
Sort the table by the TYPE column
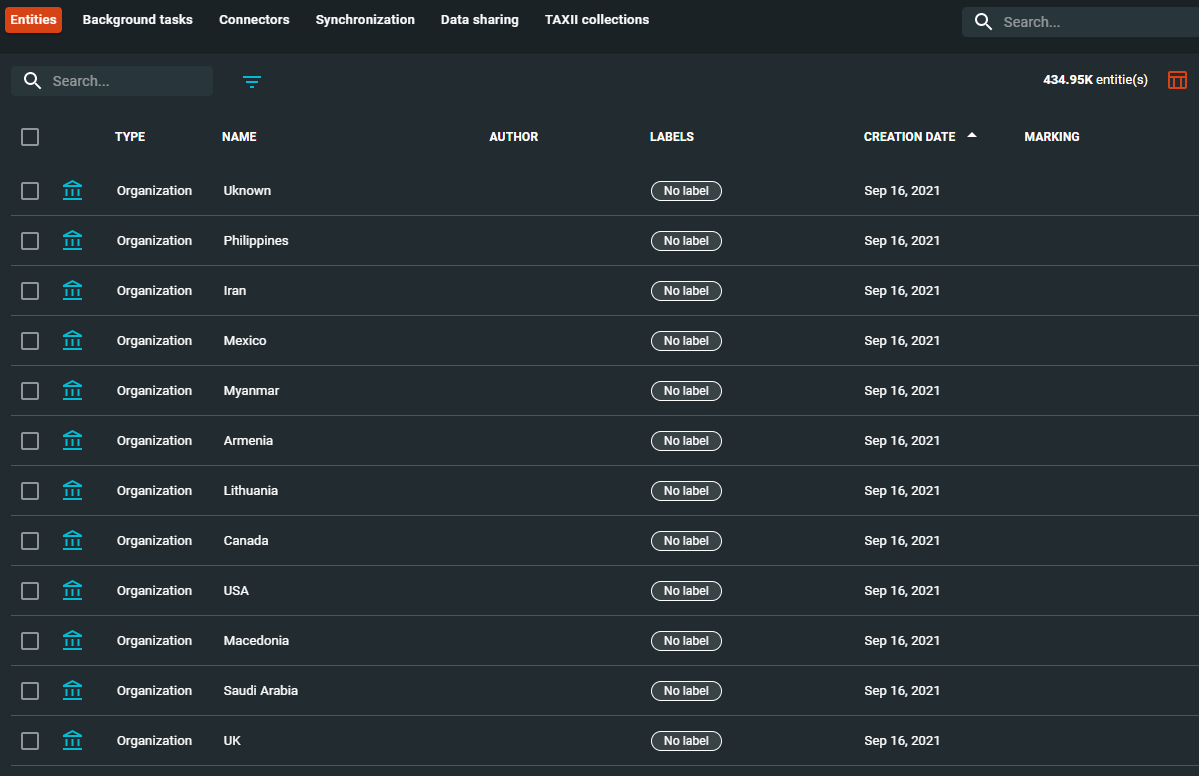[x=129, y=136]
